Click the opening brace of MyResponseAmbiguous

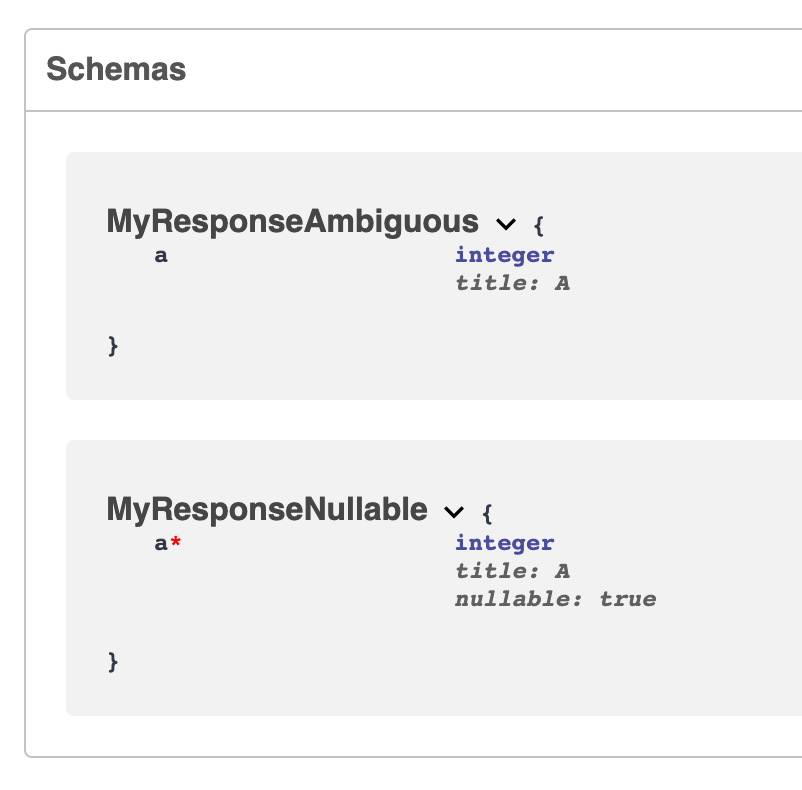click(x=538, y=224)
